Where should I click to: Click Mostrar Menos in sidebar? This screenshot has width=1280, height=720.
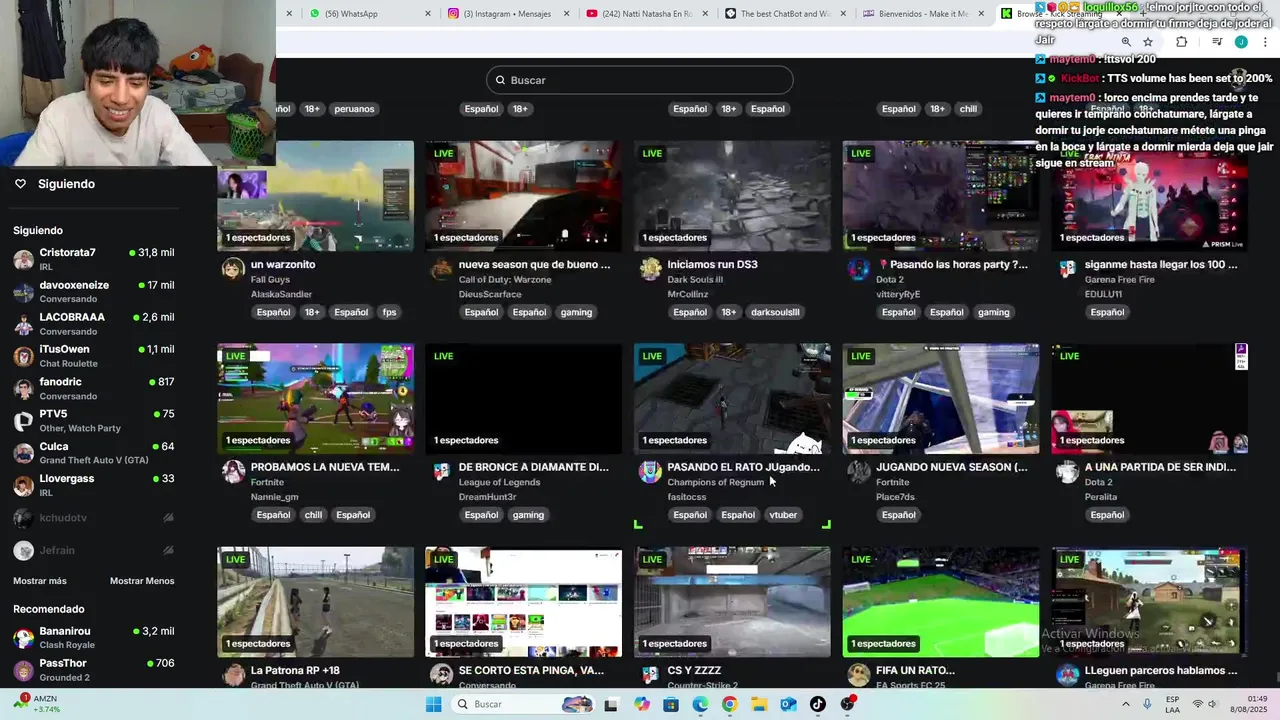(x=142, y=581)
